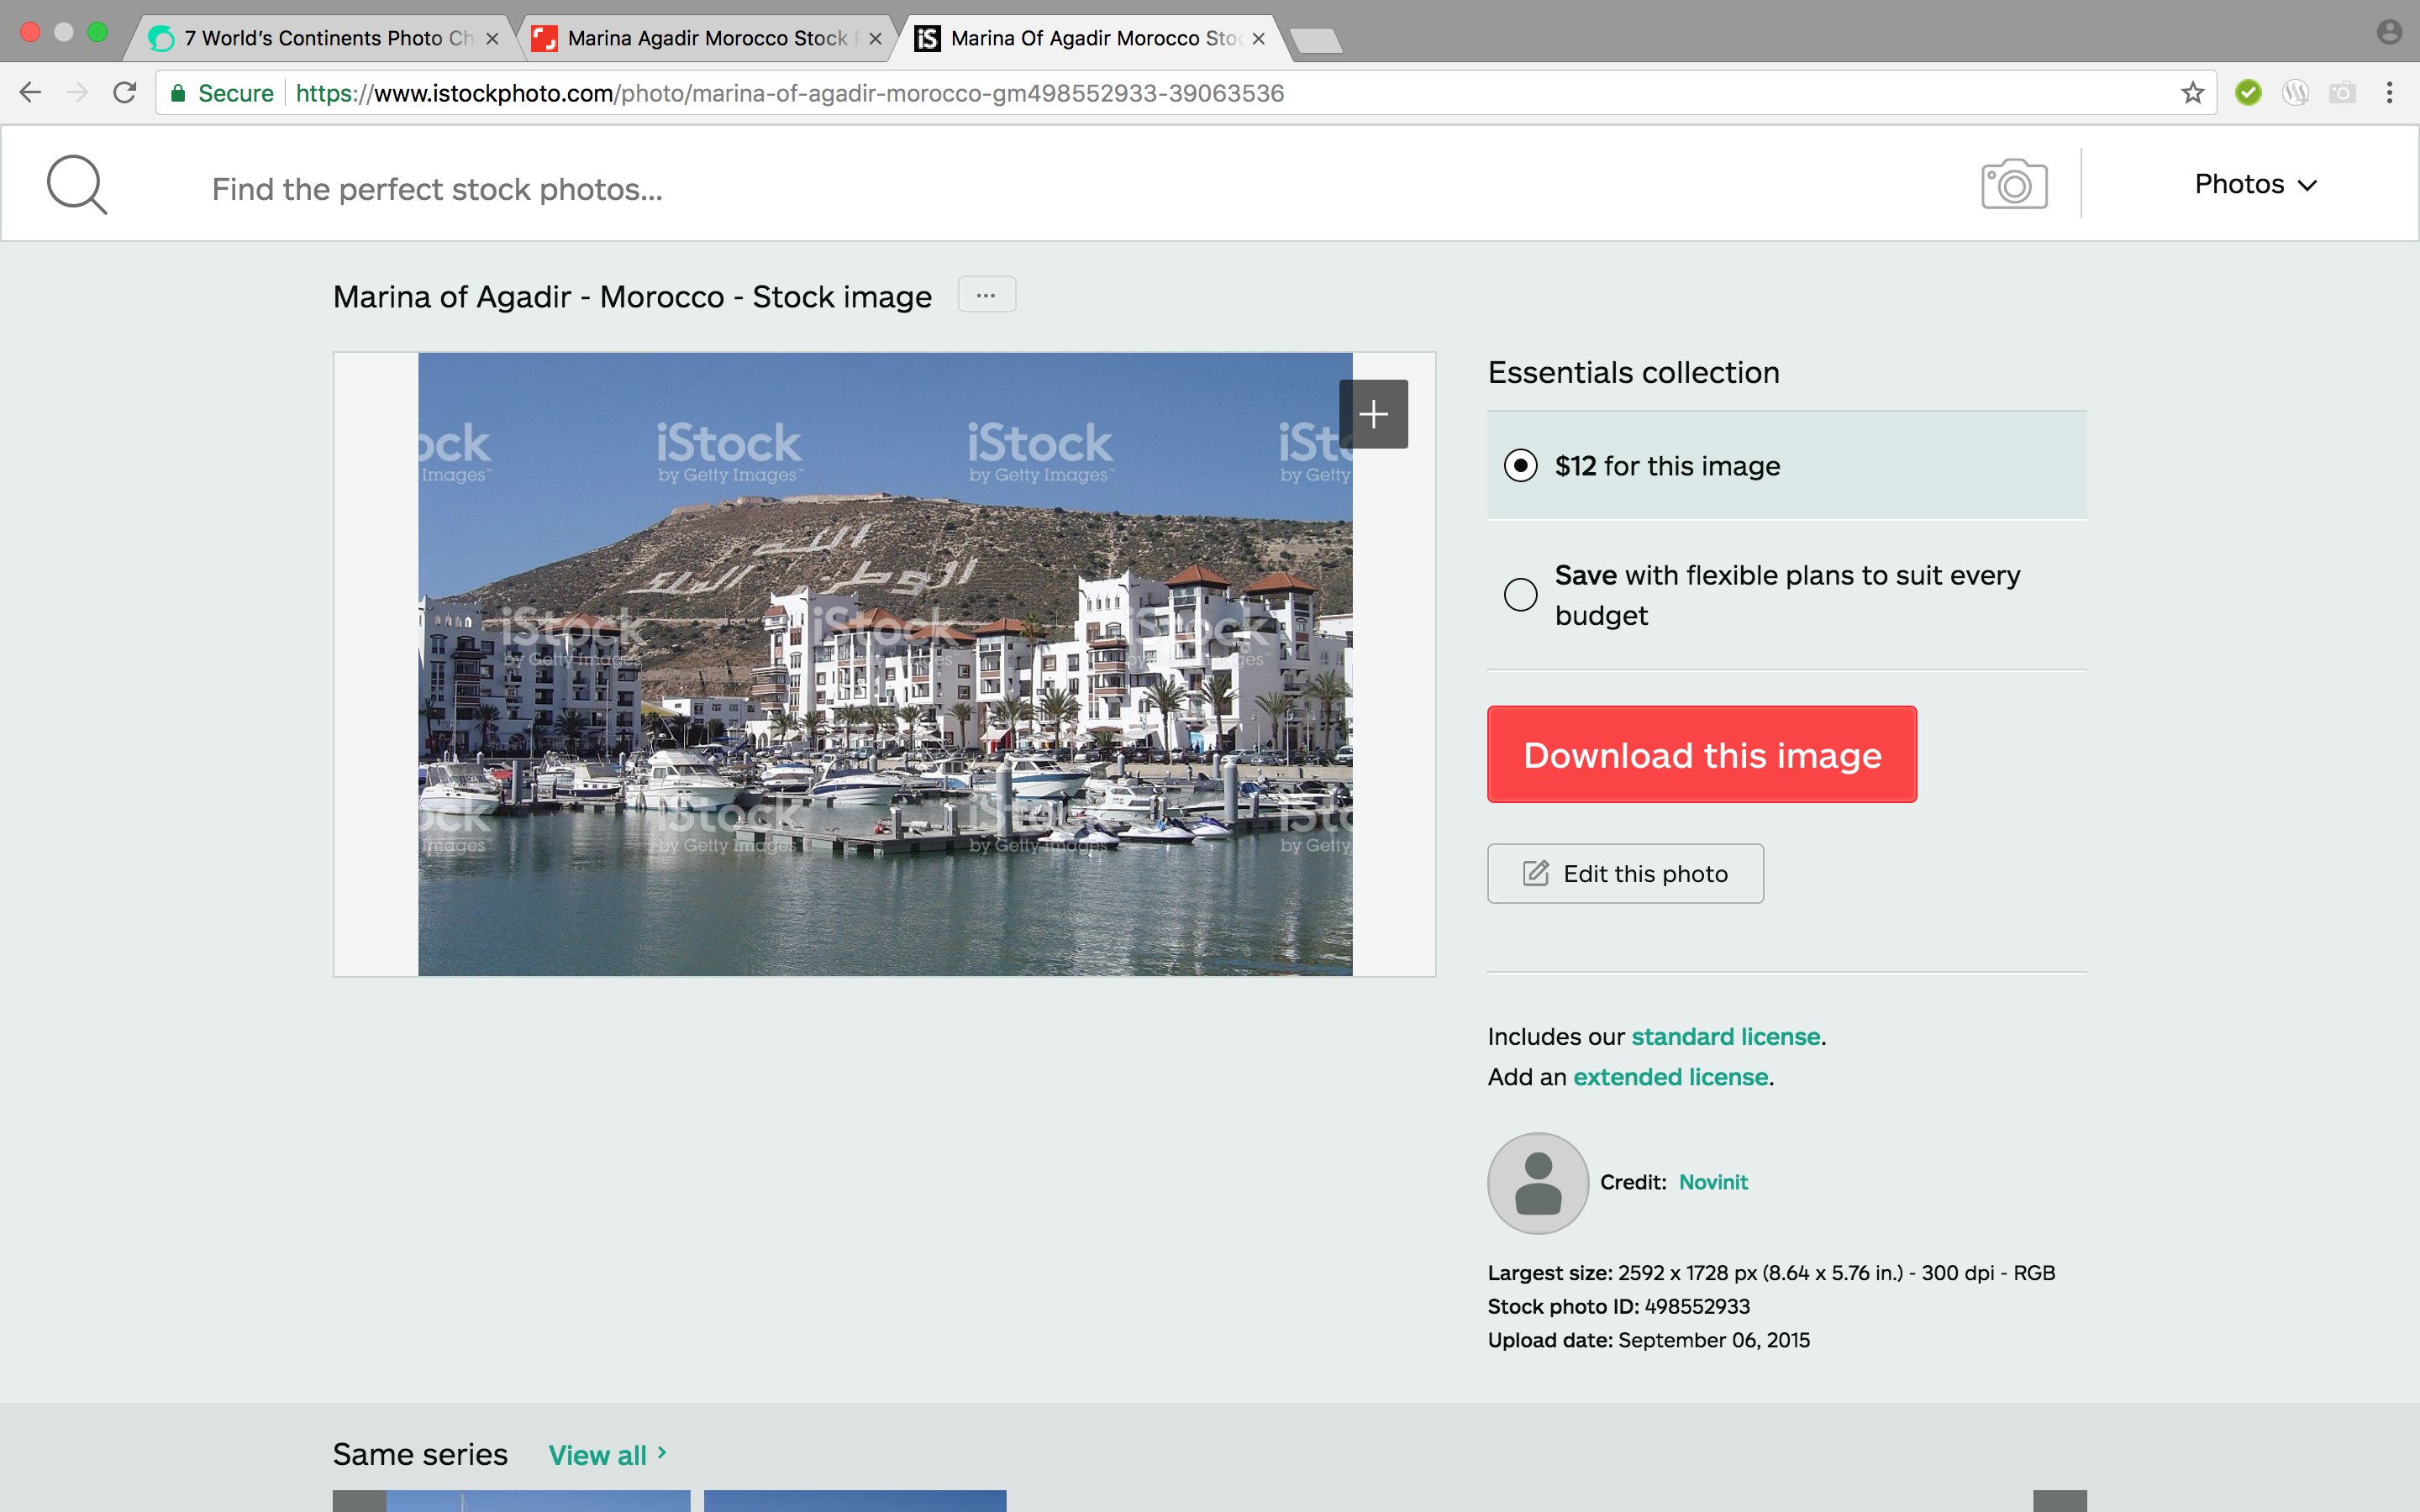Add image to board with plus icon

pos(1373,414)
